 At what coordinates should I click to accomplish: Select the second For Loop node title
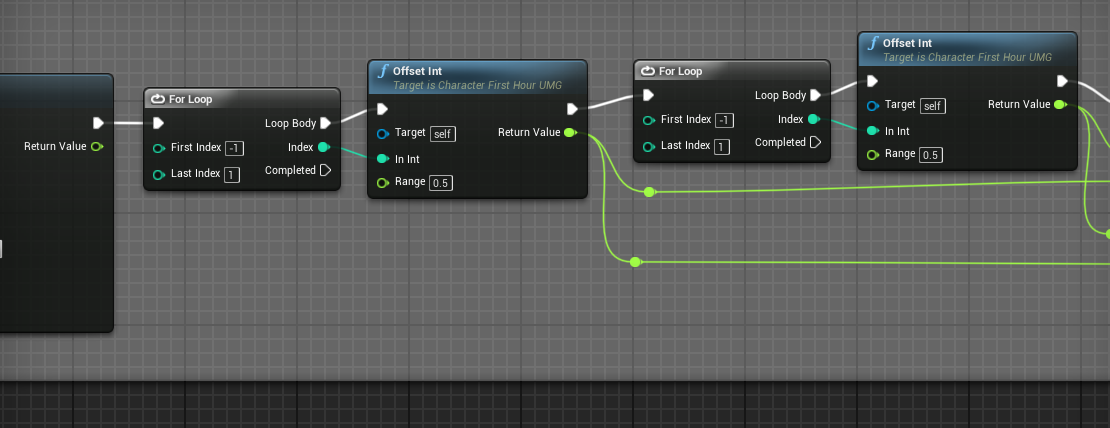pyautogui.click(x=680, y=71)
